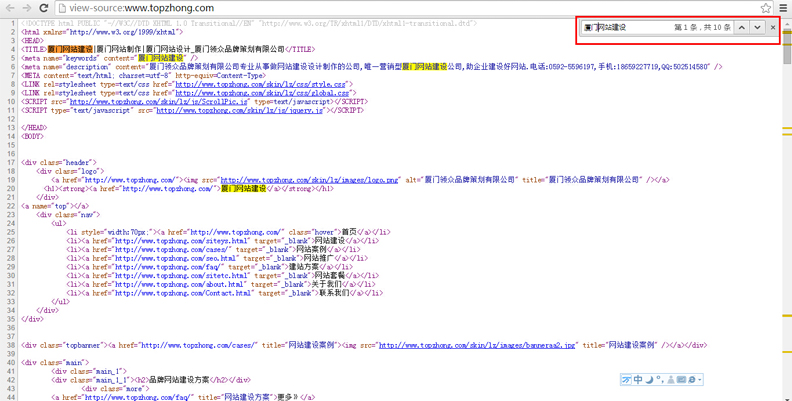The image size is (792, 401).
Task: Click the scrollbar up arrow
Action: pyautogui.click(x=787, y=24)
